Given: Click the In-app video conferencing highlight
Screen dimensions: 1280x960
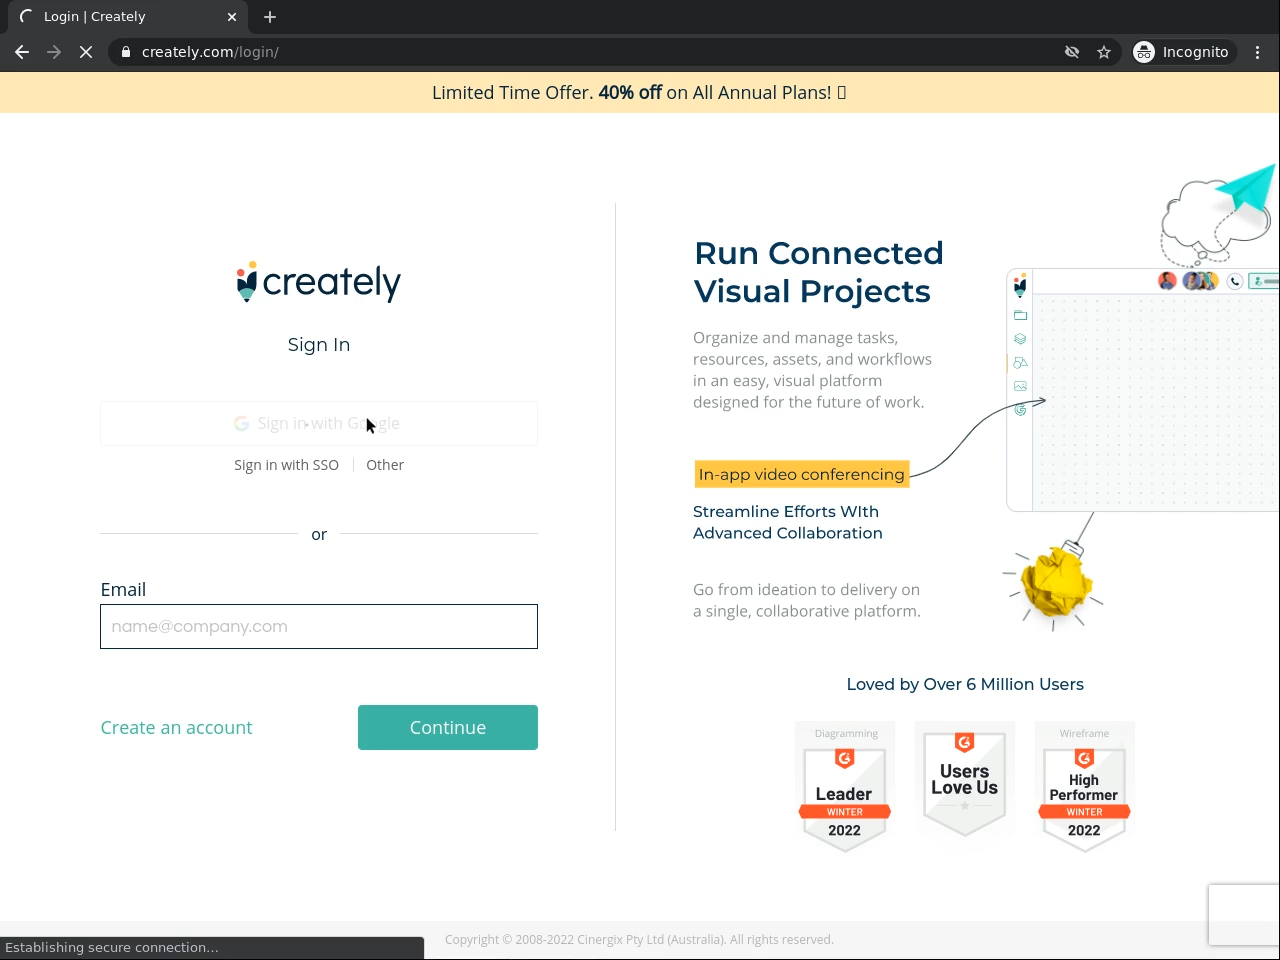Looking at the screenshot, I should (802, 474).
